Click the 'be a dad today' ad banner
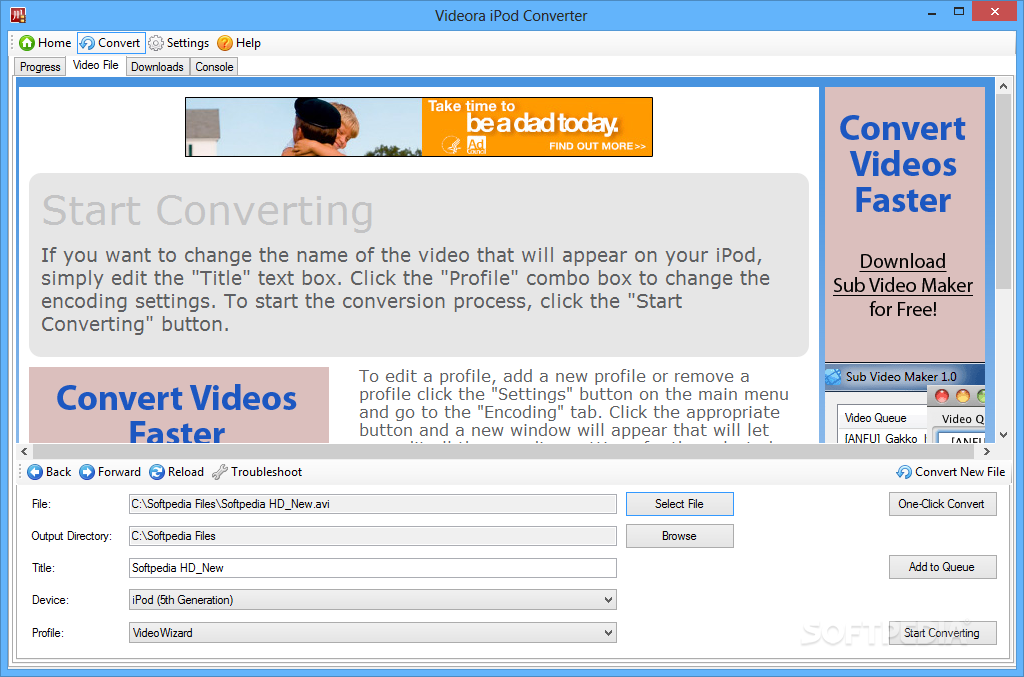 tap(419, 127)
